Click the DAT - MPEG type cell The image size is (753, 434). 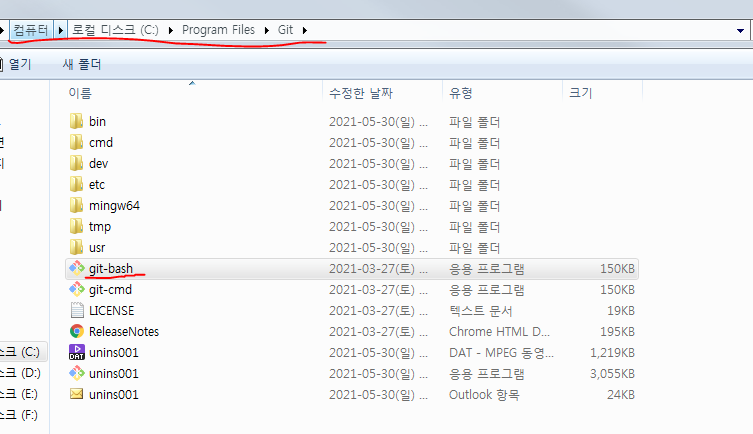tap(501, 352)
